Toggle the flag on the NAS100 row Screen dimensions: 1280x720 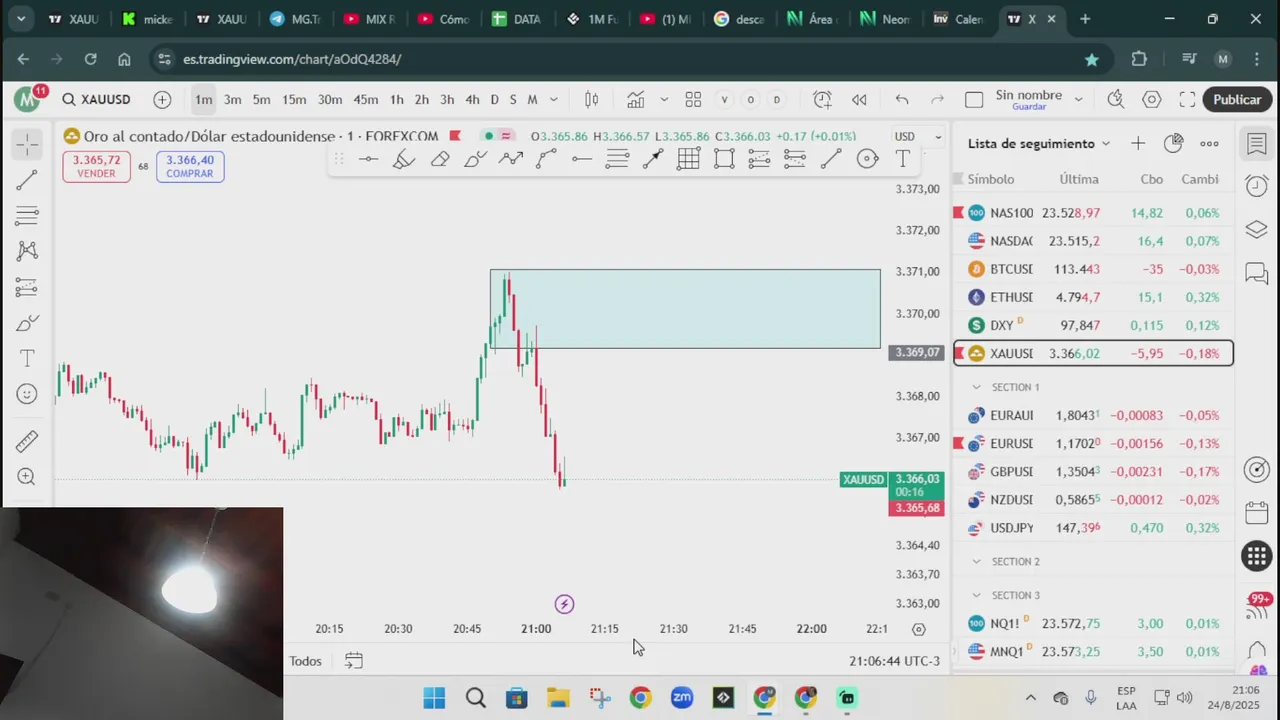click(x=958, y=213)
